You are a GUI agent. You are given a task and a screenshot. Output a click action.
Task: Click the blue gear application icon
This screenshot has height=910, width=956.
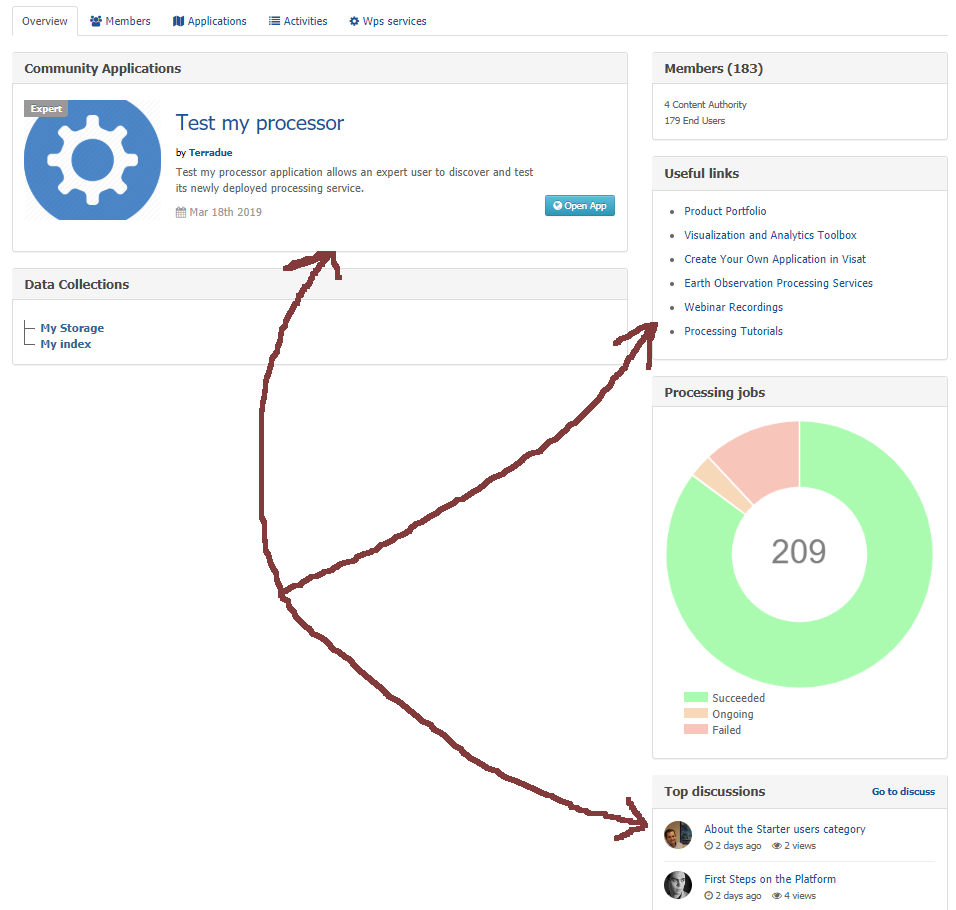pyautogui.click(x=92, y=160)
